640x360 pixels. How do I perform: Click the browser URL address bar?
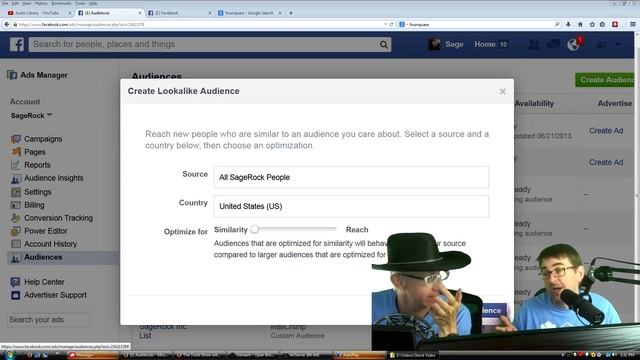coord(200,24)
